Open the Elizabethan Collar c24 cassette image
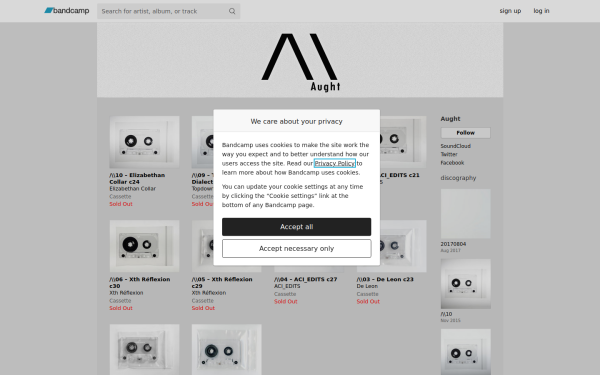 144,142
